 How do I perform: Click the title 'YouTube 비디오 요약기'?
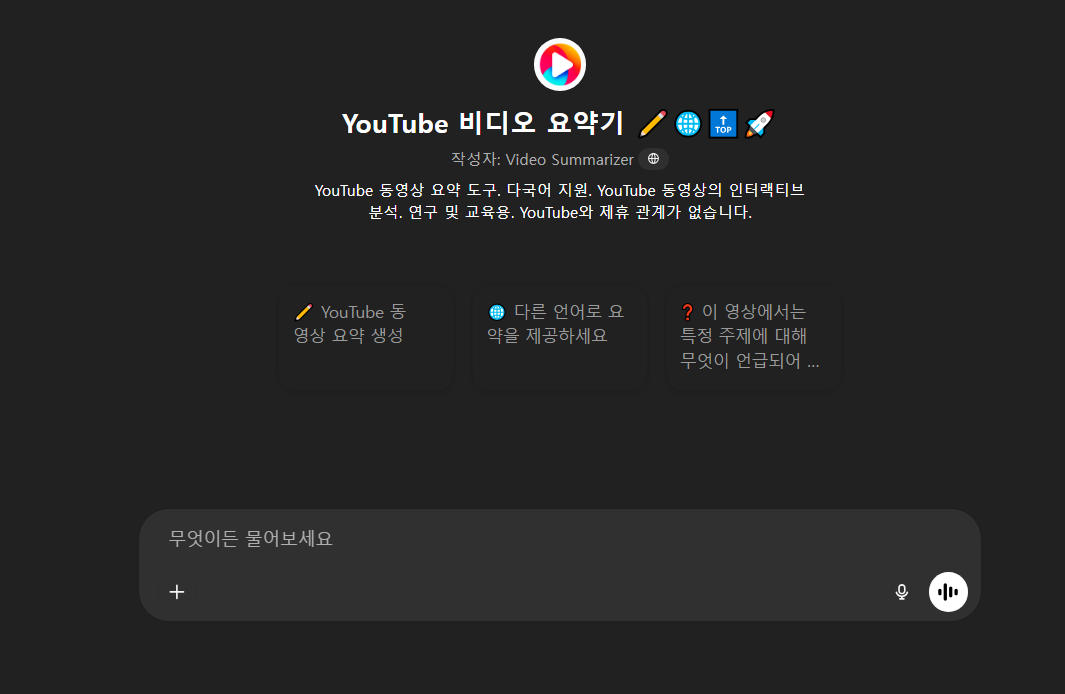pos(483,124)
